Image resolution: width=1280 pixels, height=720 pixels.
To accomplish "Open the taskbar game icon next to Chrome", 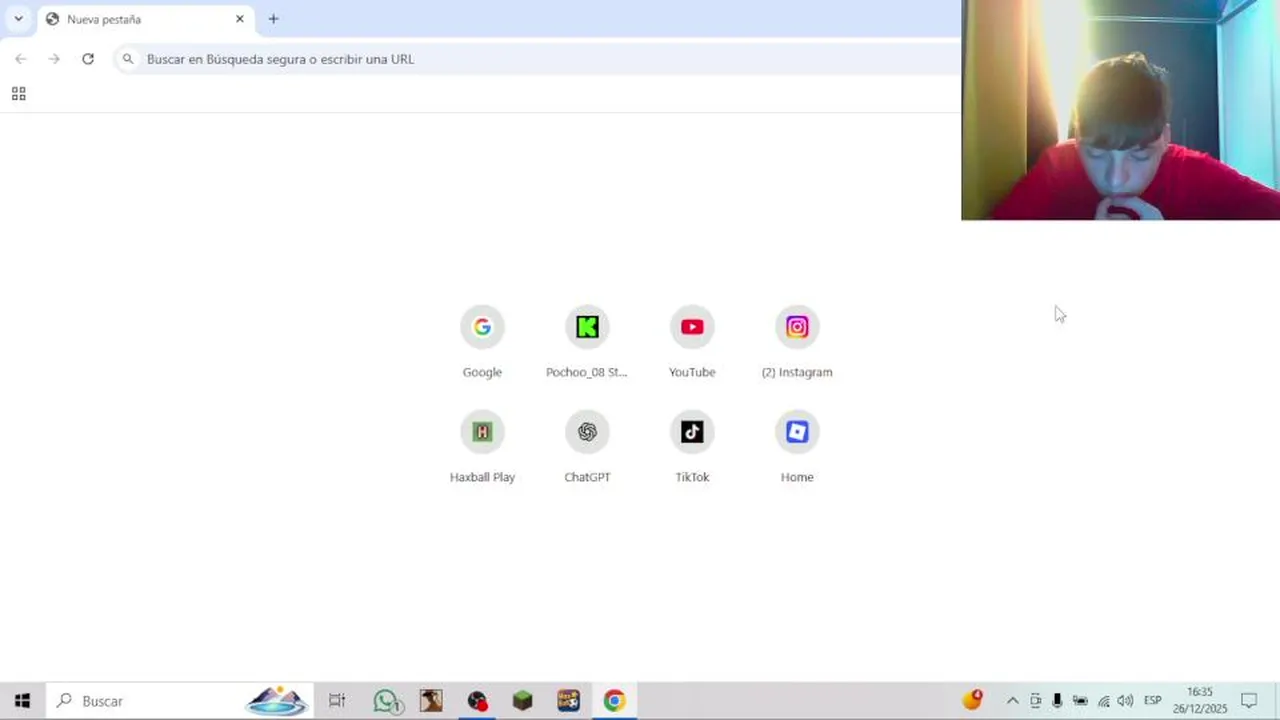I will tap(568, 701).
